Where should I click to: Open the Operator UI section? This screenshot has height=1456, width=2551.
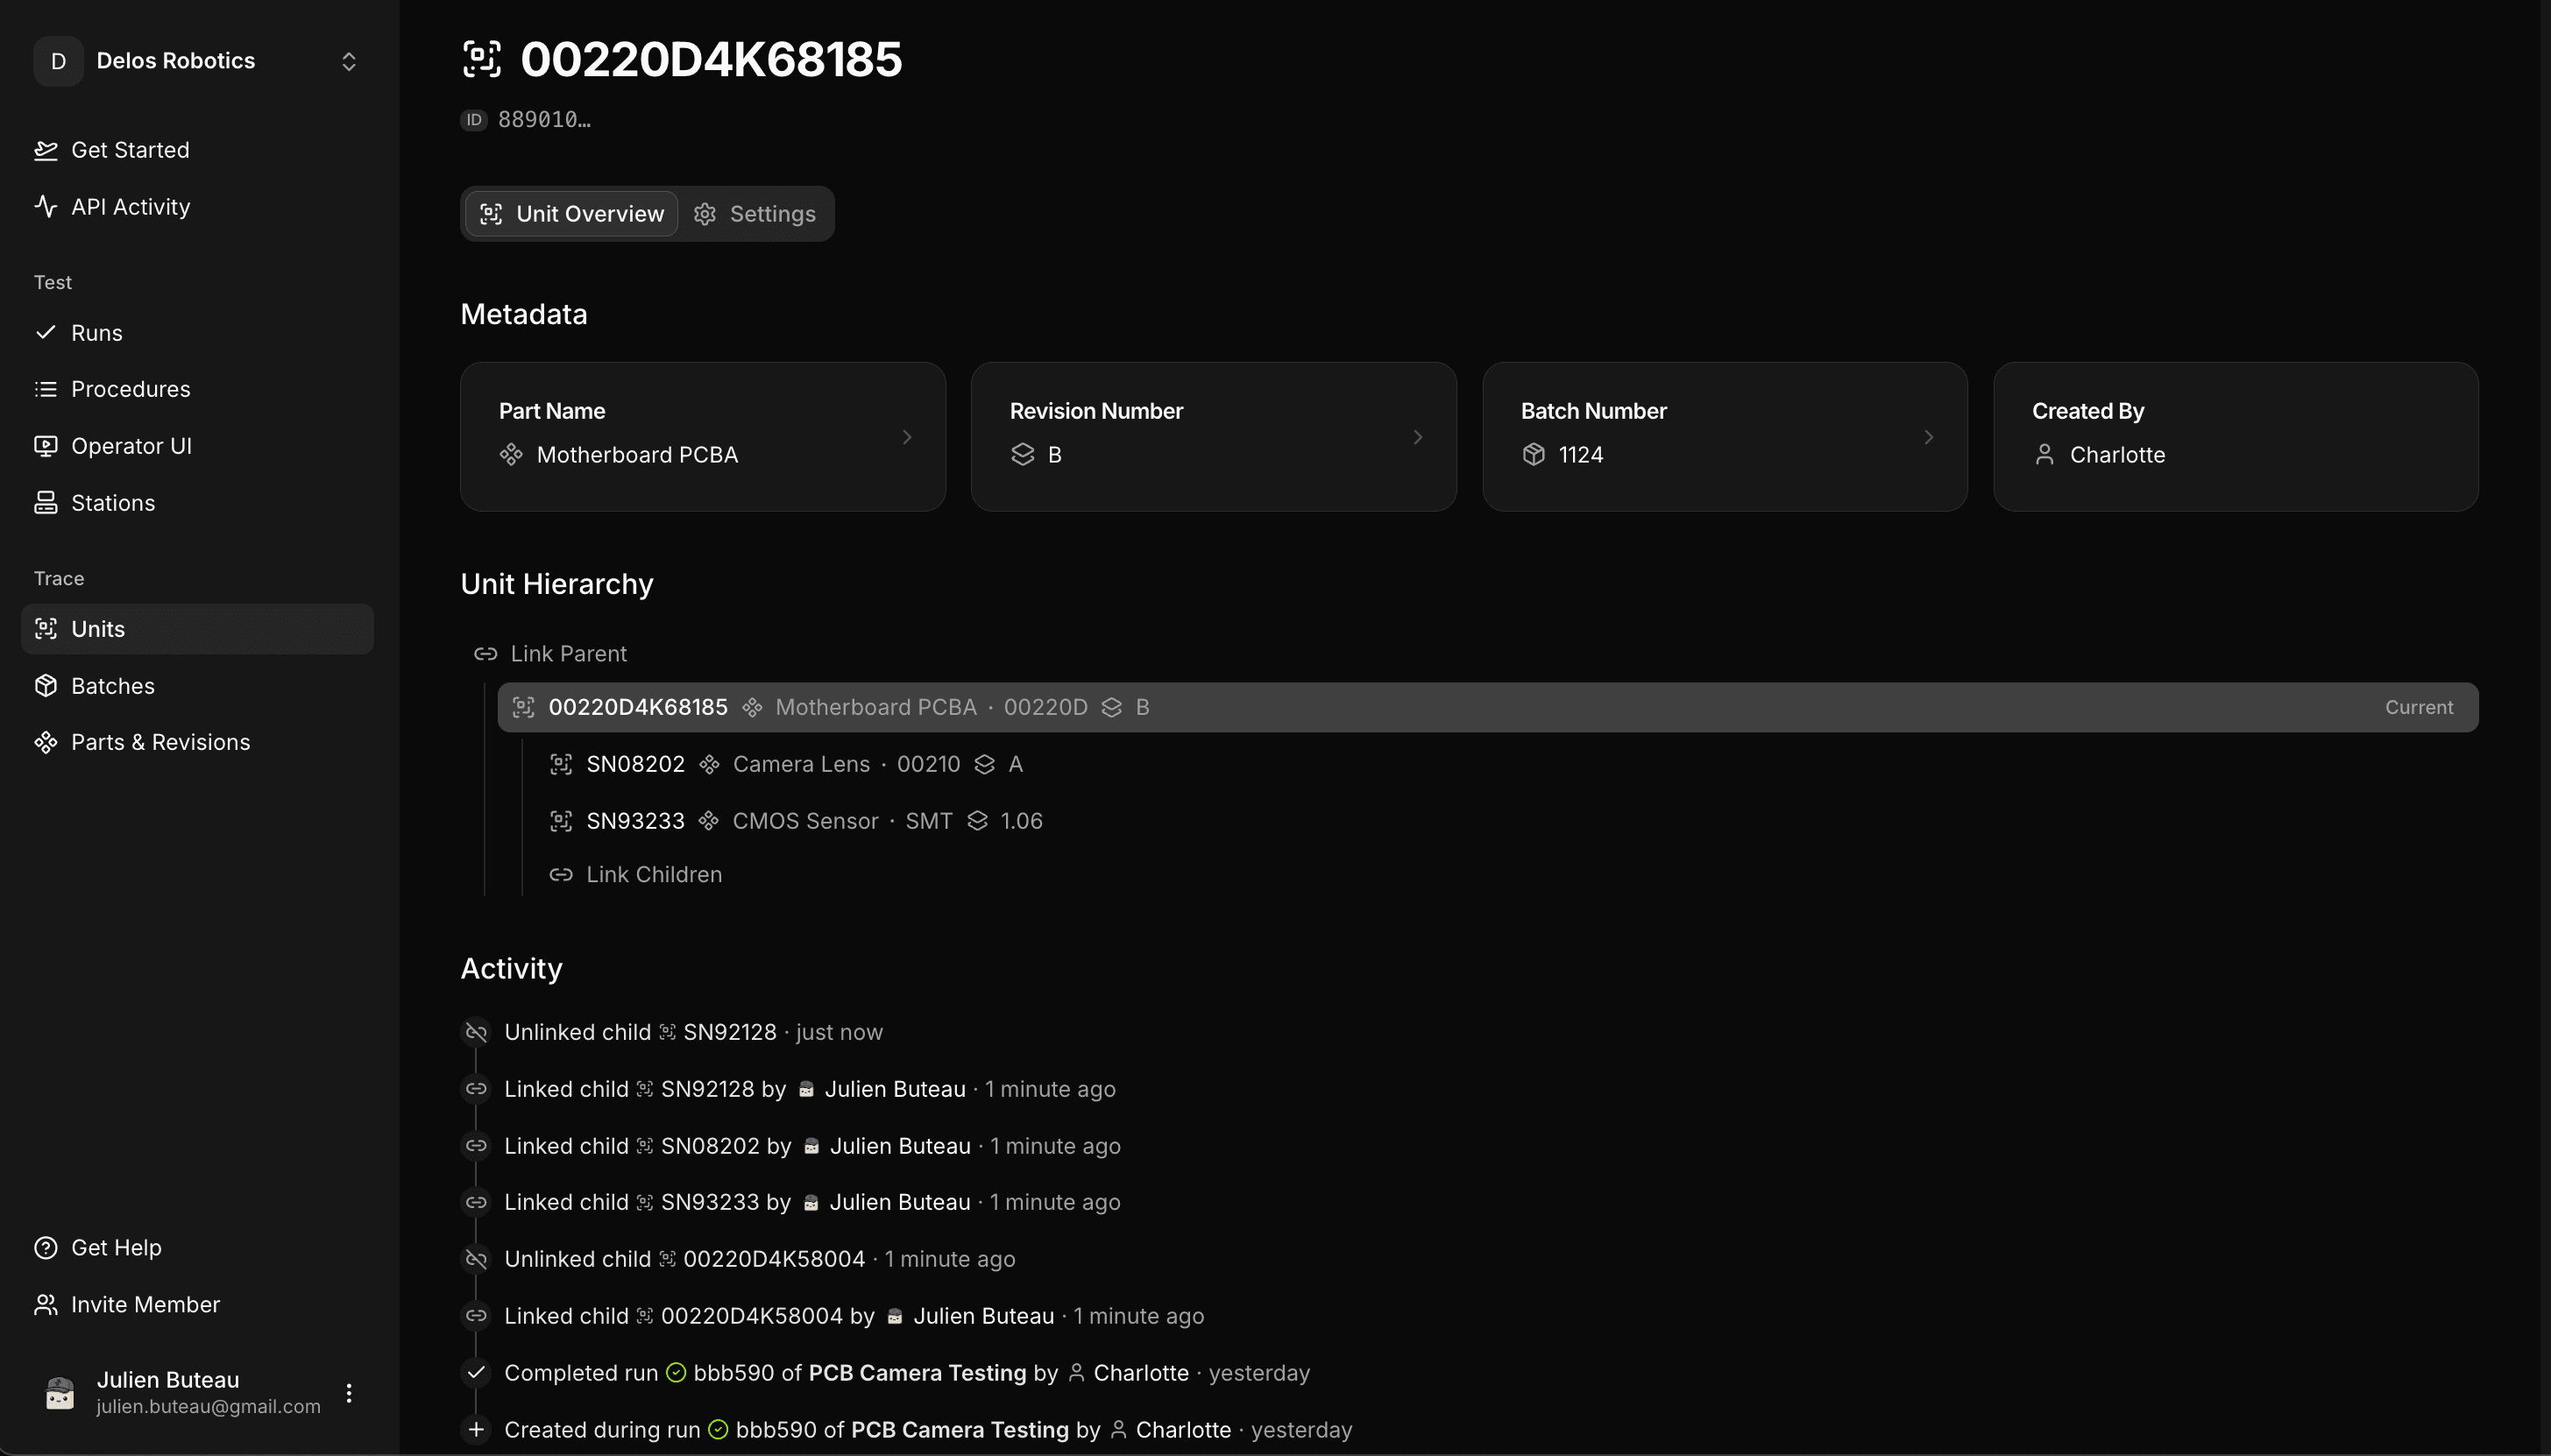click(x=131, y=446)
